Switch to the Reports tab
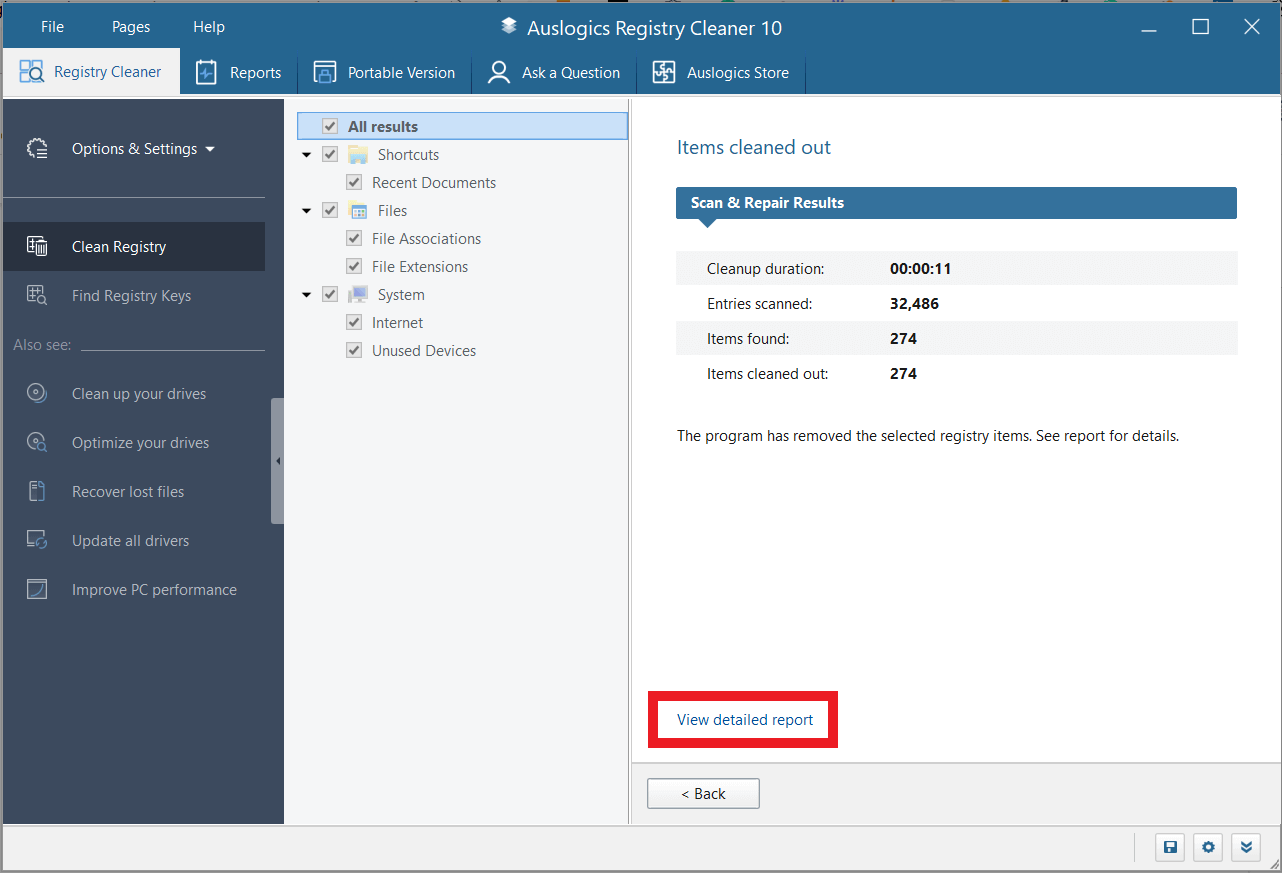The image size is (1282, 873). [239, 73]
